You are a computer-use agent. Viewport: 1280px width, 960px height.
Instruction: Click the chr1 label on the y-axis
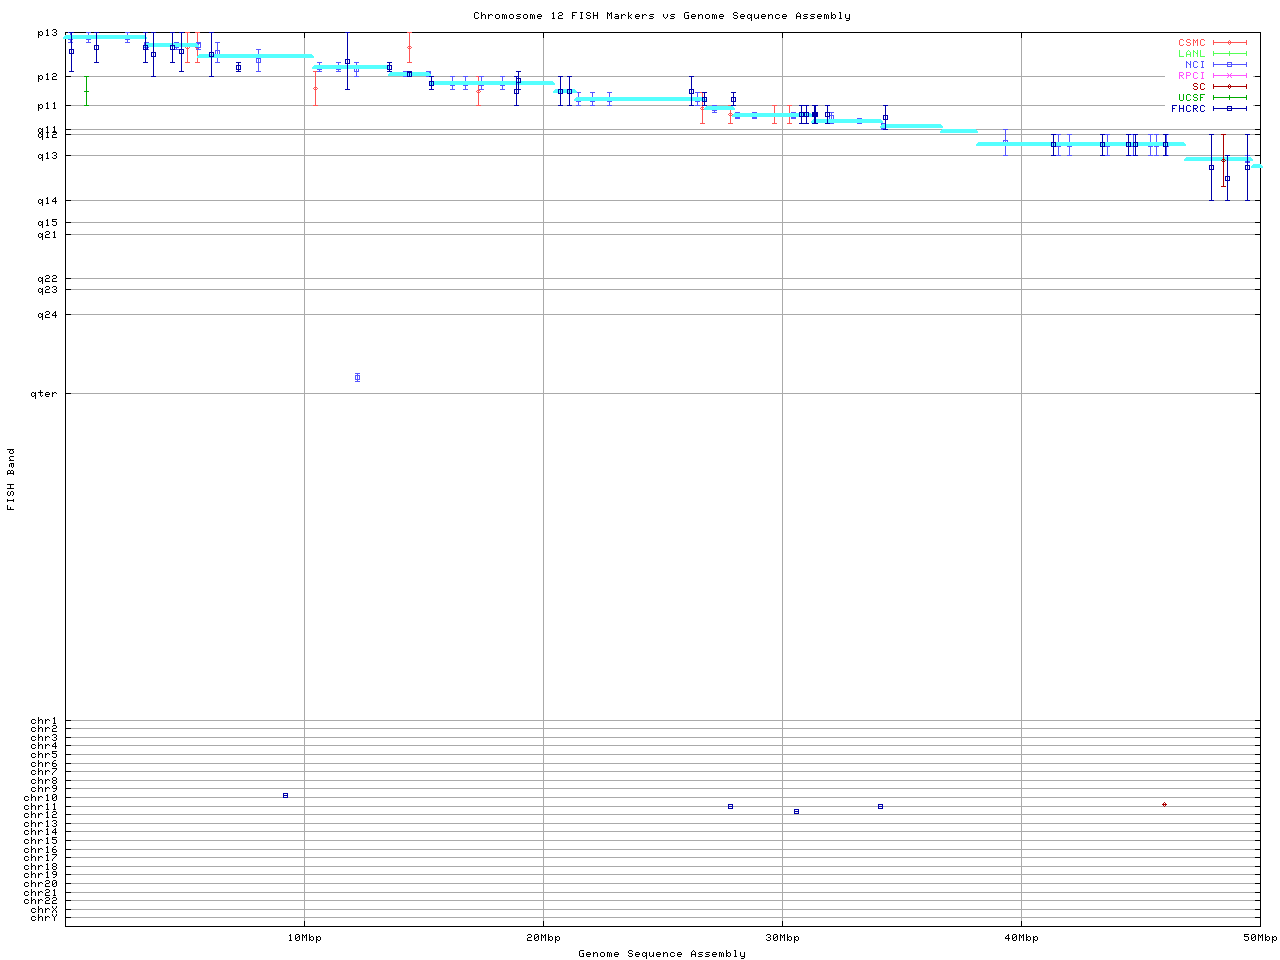tap(44, 721)
